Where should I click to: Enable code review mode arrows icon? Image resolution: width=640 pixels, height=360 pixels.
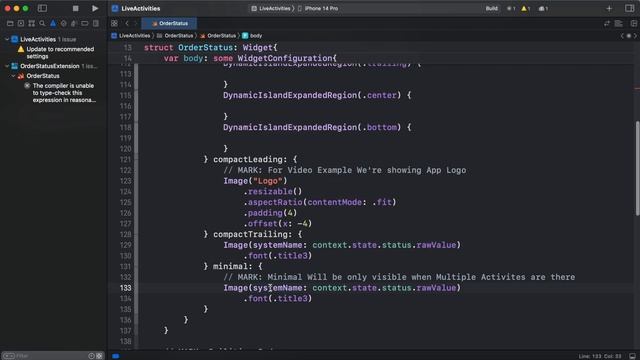pos(607,24)
